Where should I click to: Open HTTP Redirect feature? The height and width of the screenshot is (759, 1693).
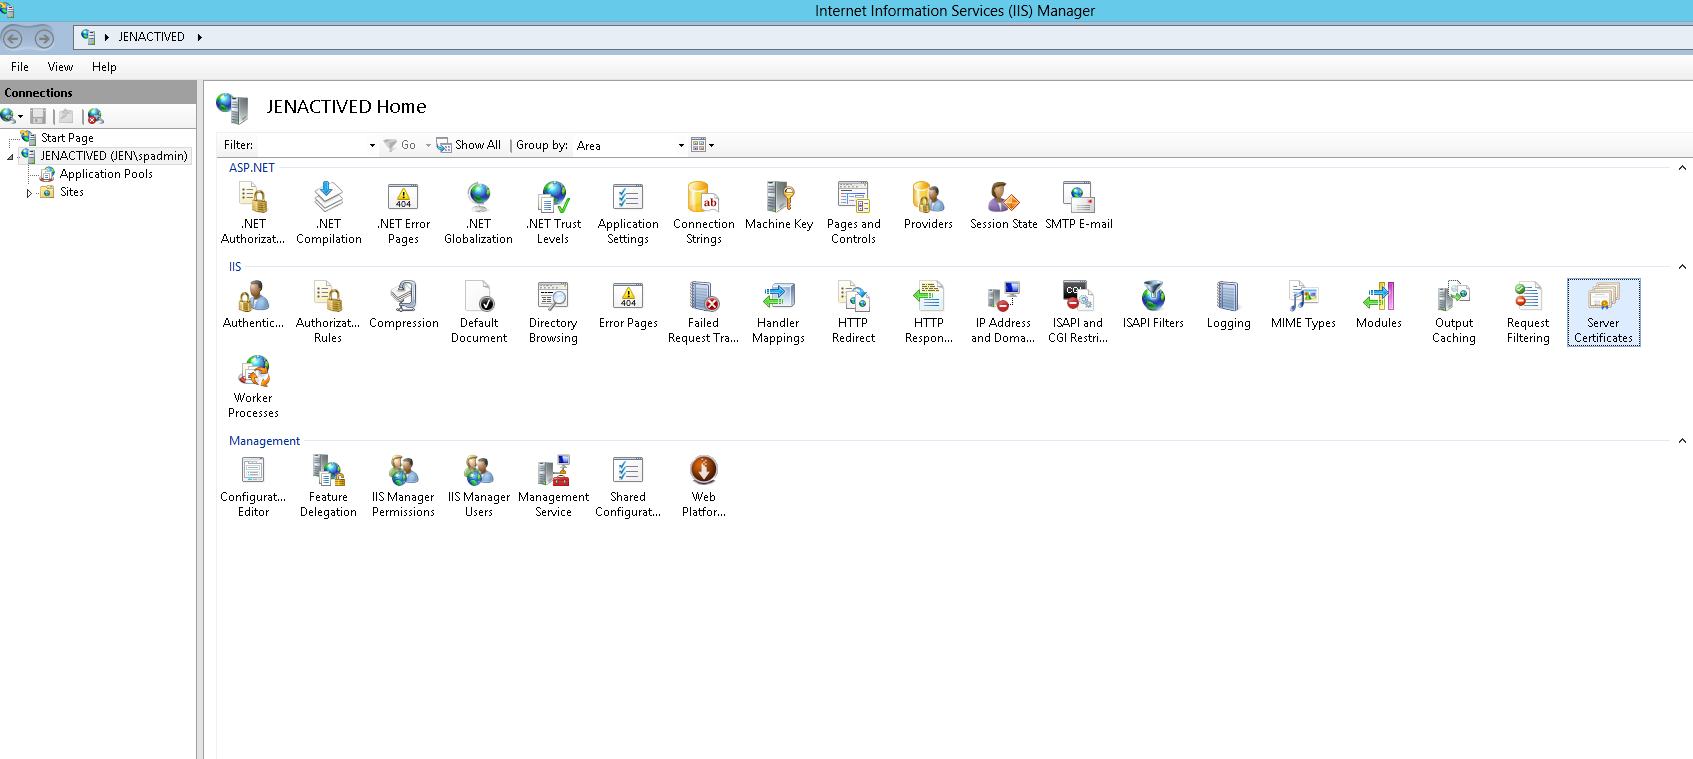pyautogui.click(x=854, y=311)
